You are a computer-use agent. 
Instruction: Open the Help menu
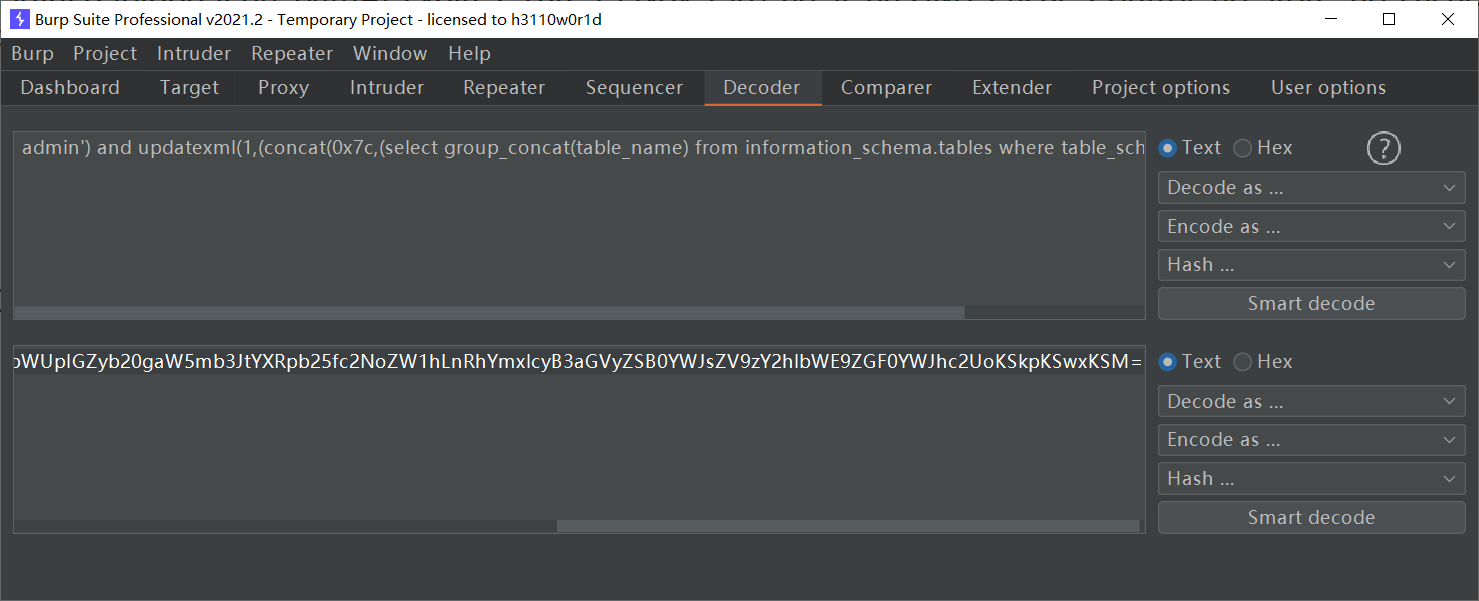469,54
